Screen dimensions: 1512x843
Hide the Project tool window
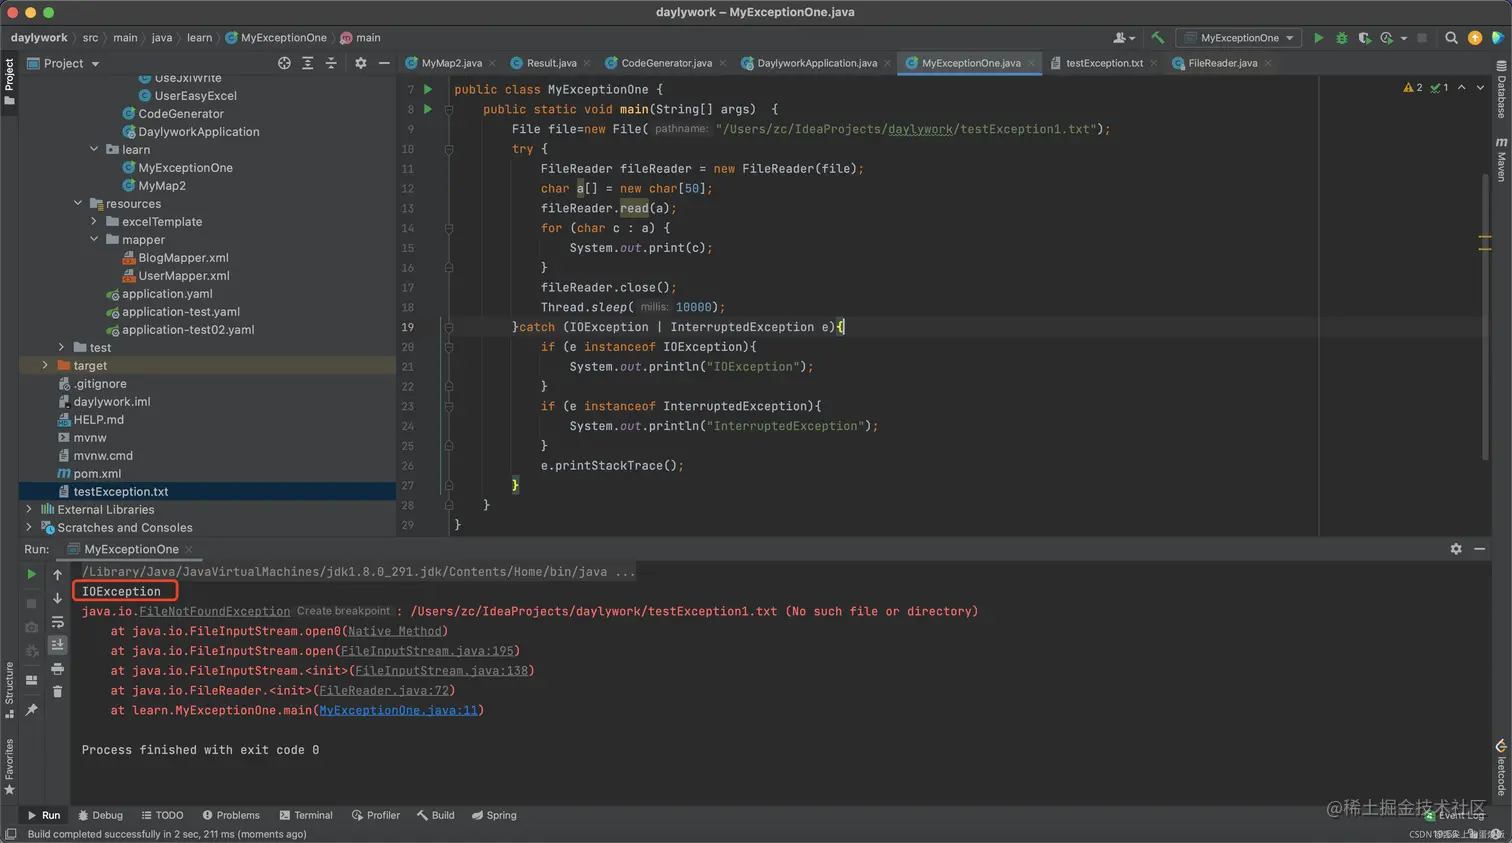coord(384,63)
